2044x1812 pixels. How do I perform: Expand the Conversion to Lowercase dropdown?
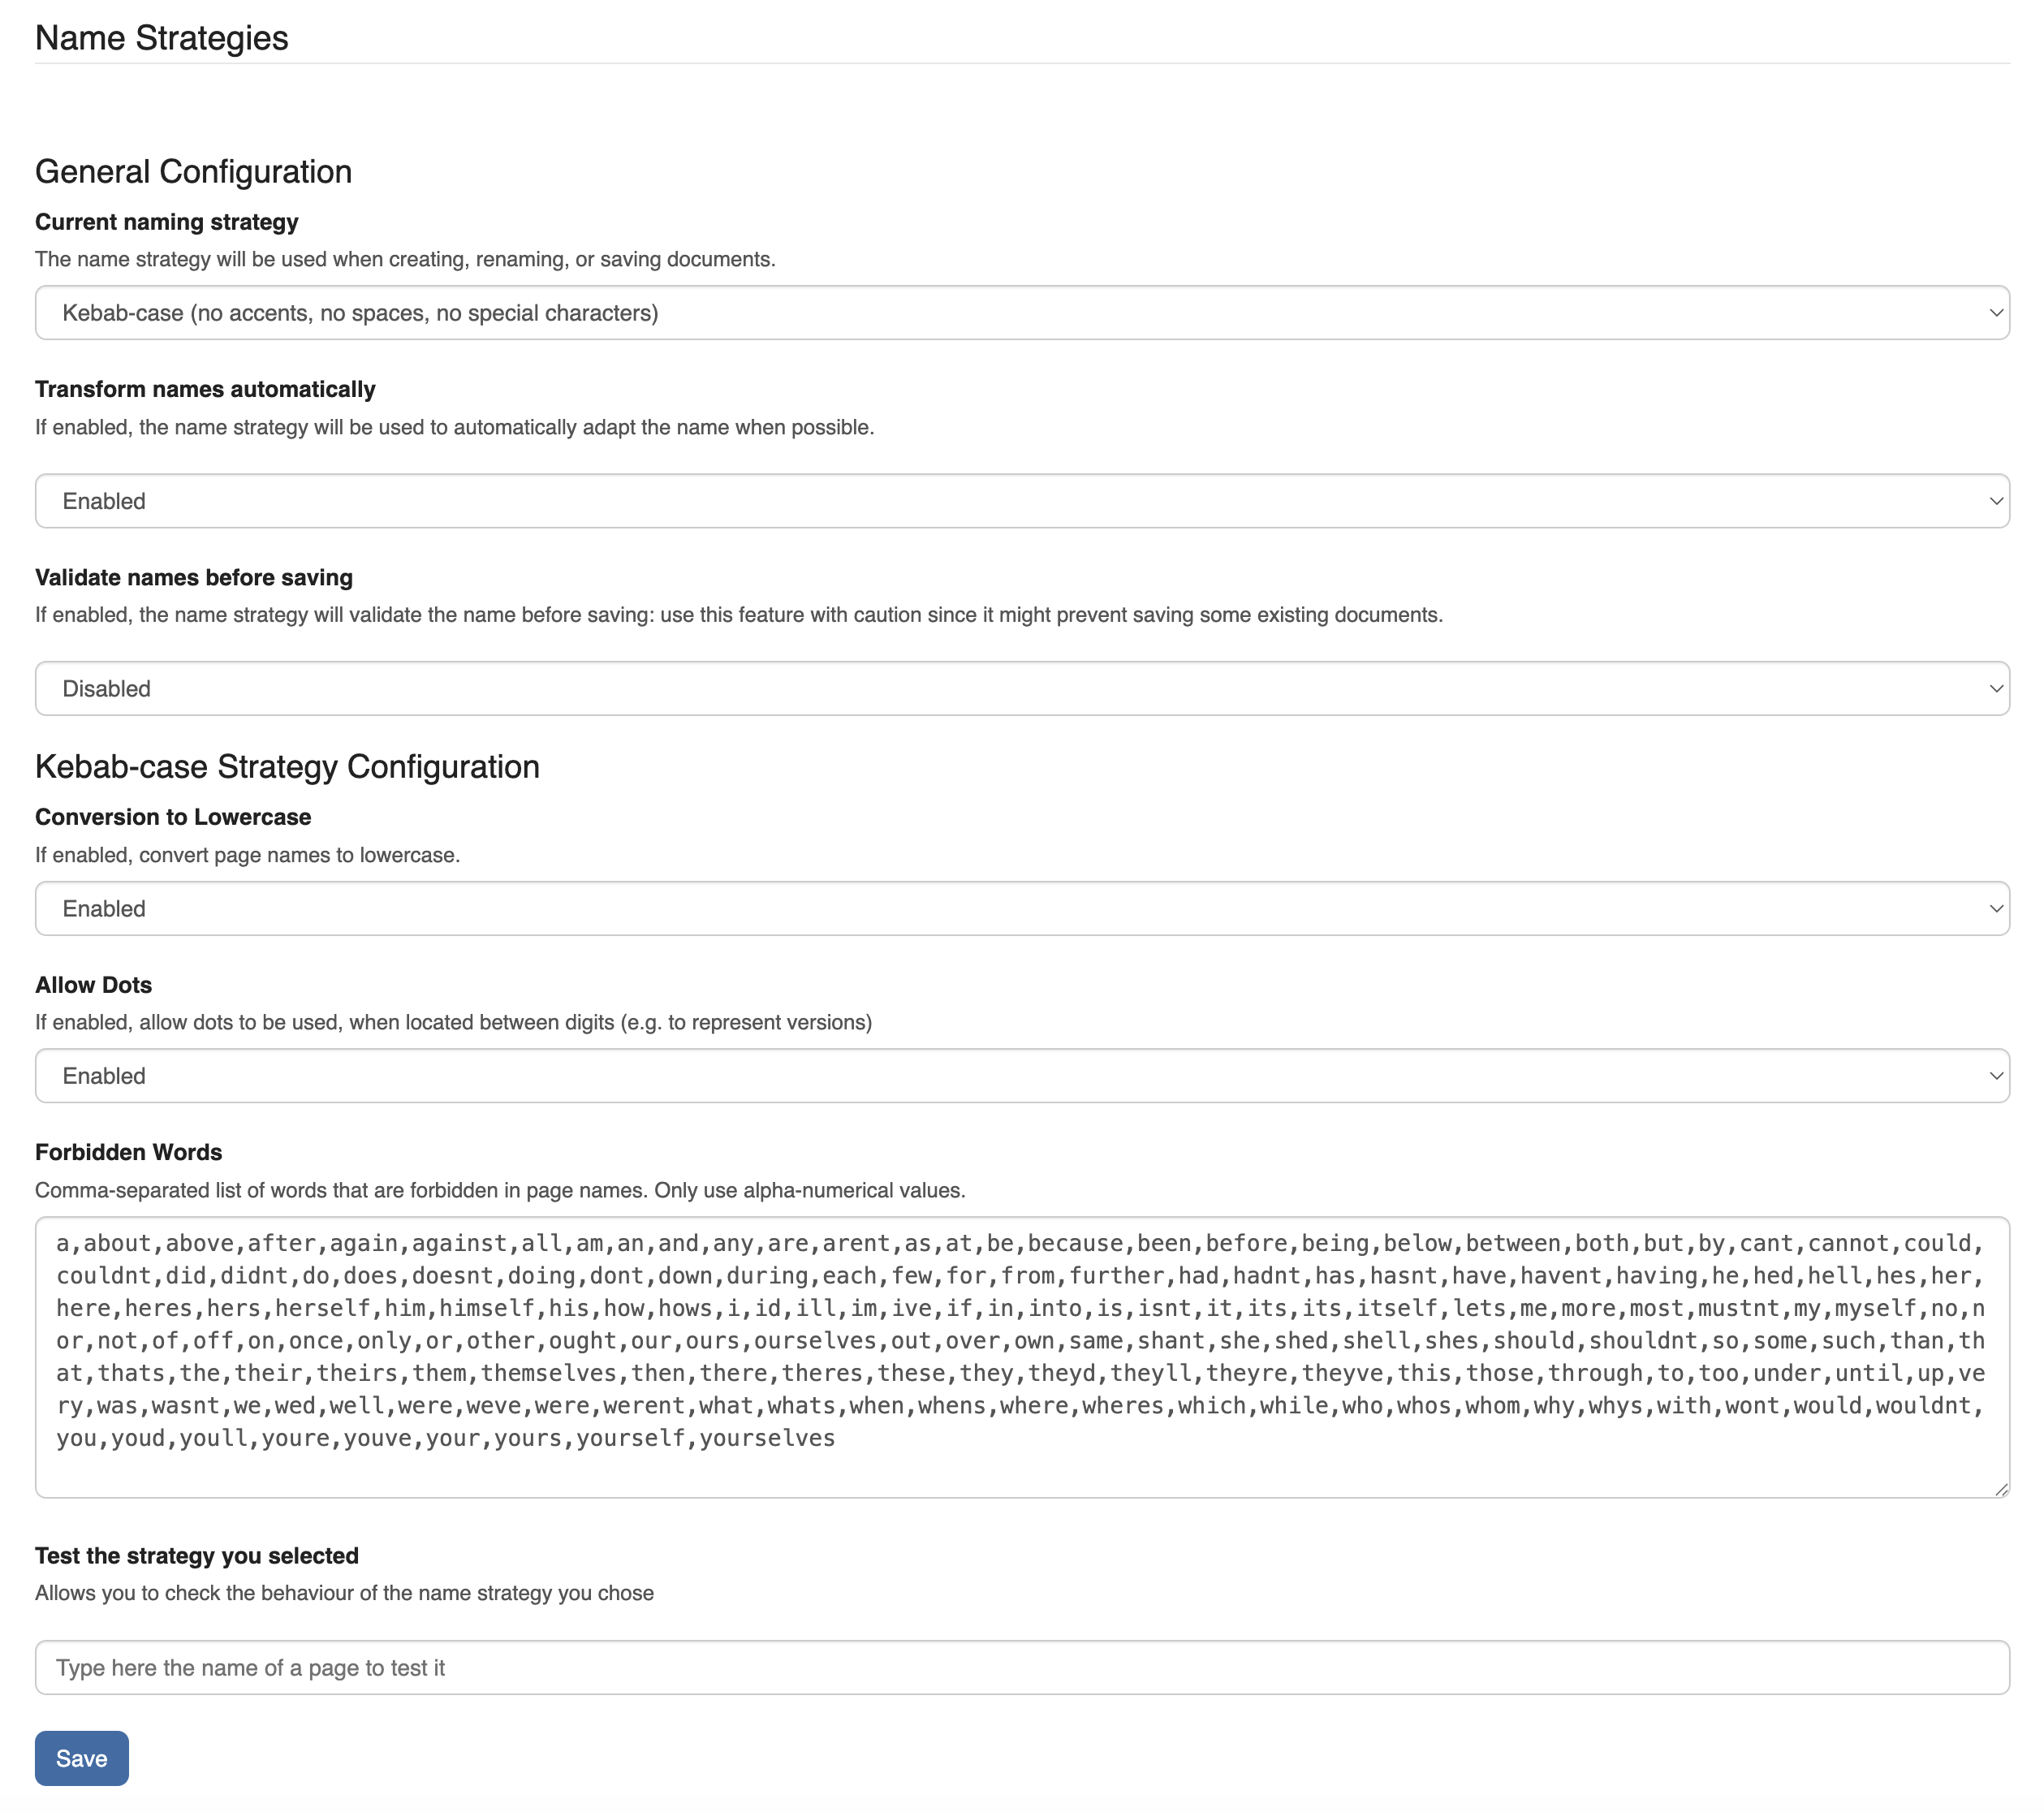1020,908
